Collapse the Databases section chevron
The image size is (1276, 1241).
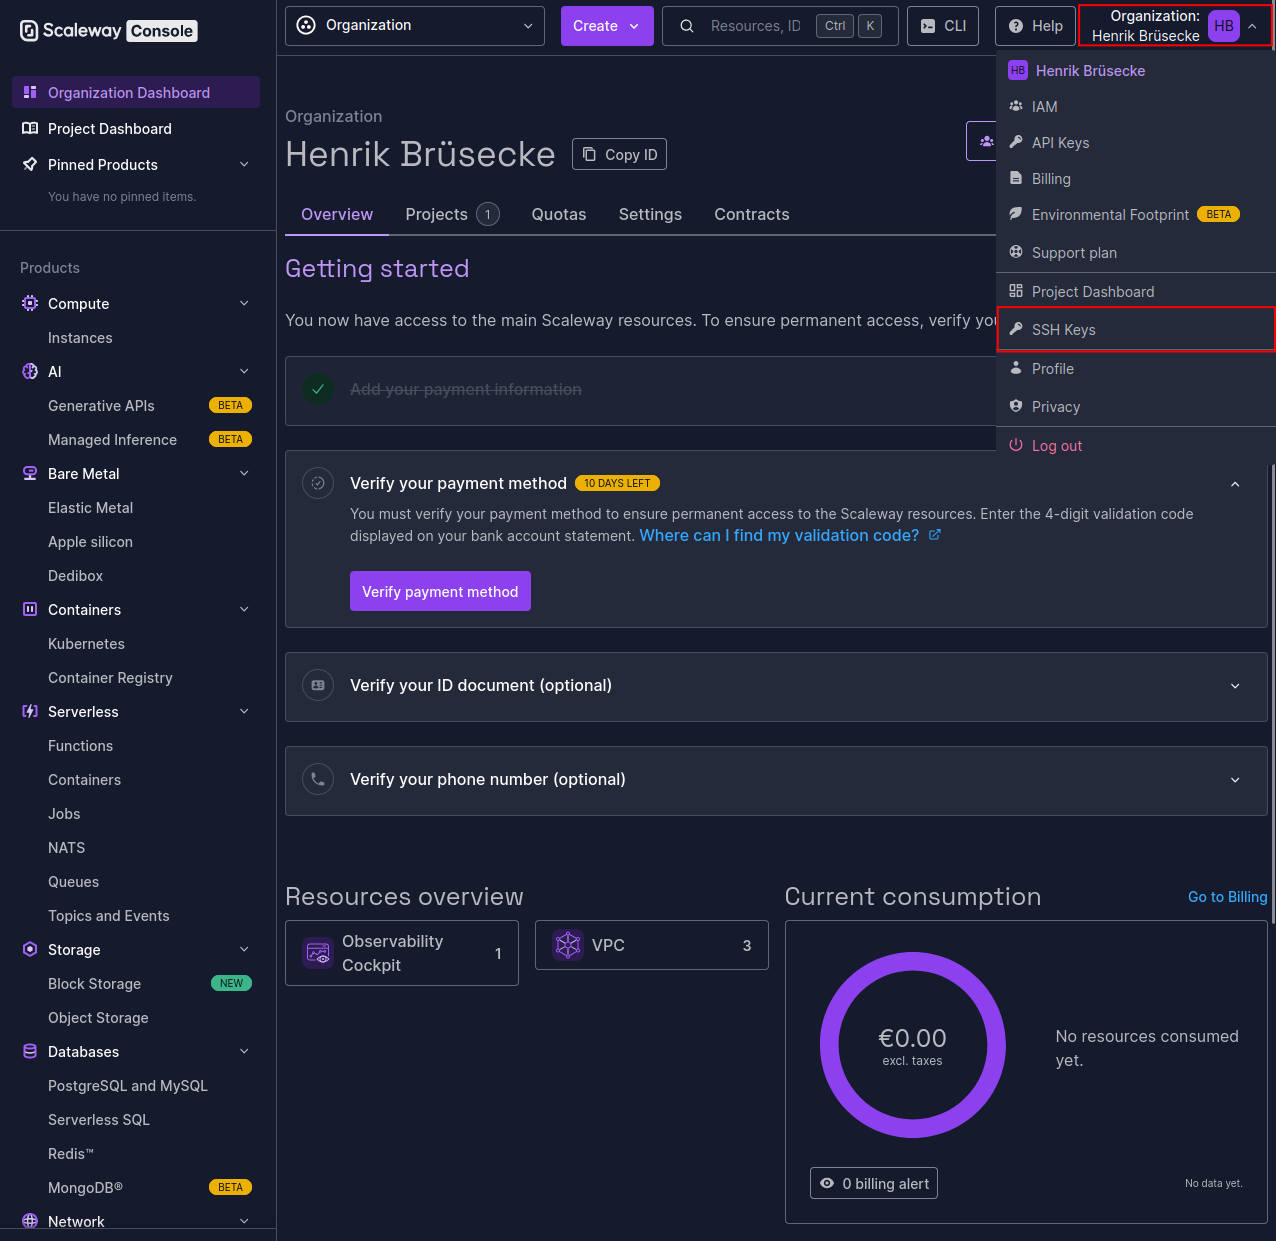(244, 1051)
